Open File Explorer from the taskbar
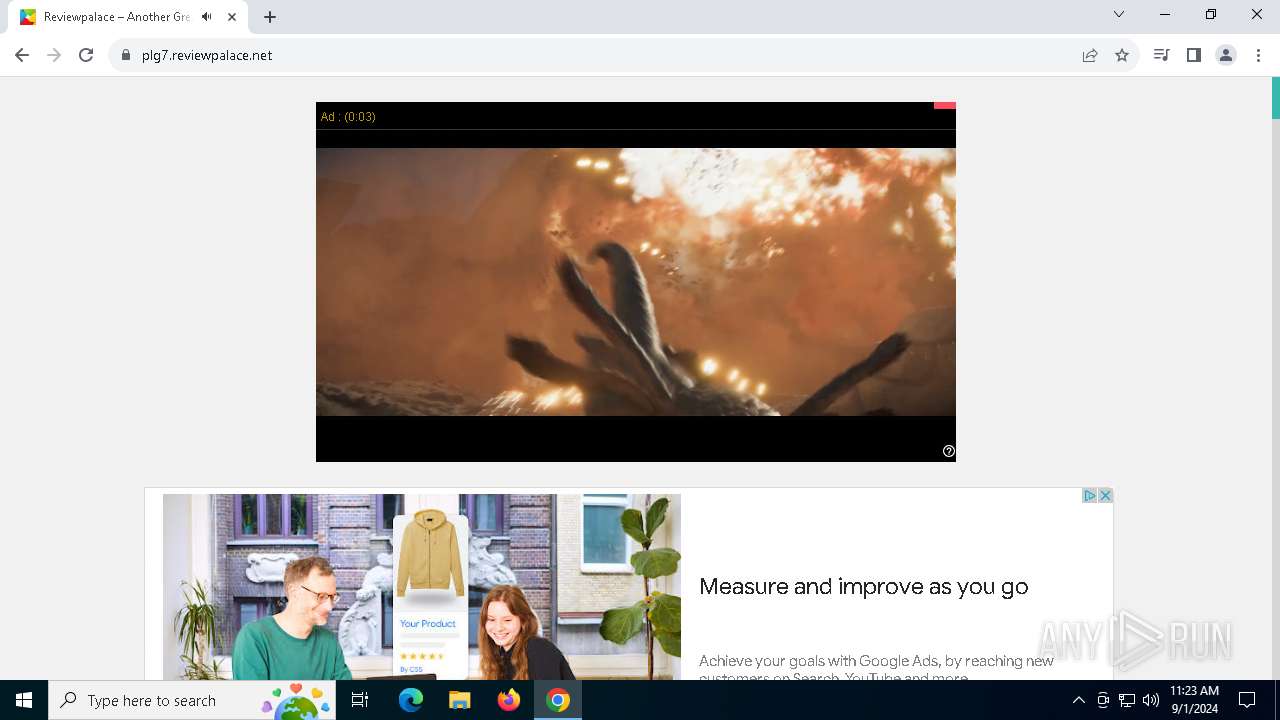1280x720 pixels. (x=460, y=700)
